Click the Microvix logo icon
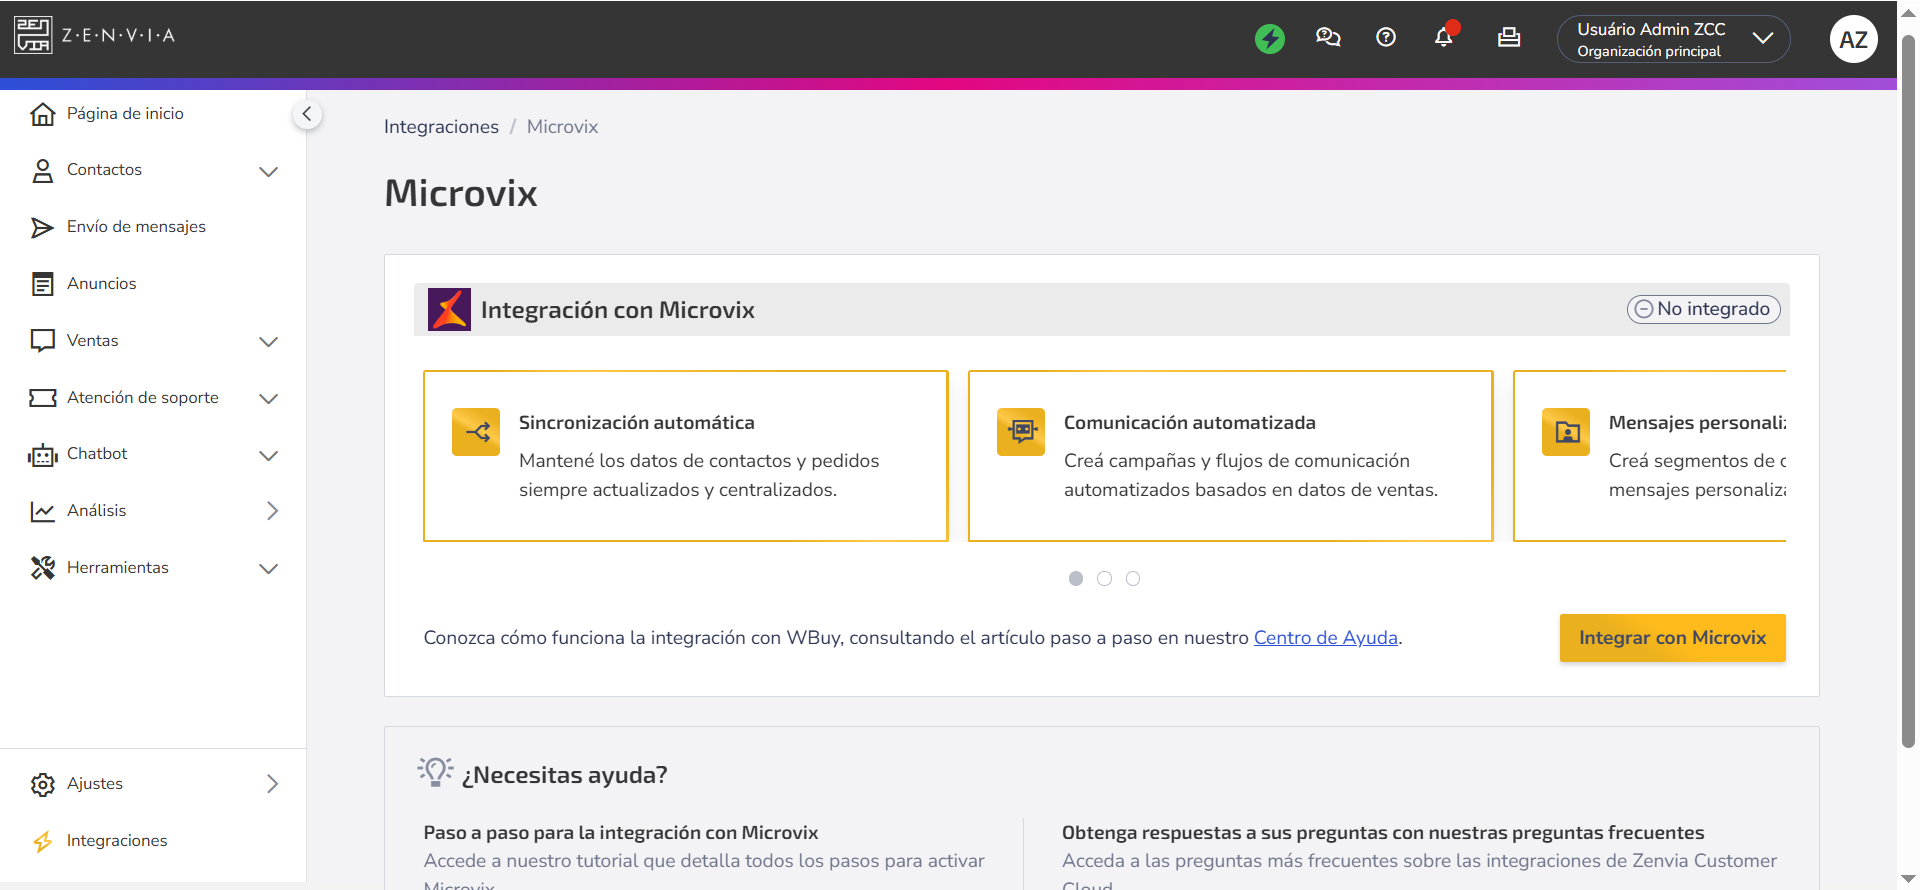Viewport: 1920px width, 890px height. click(449, 310)
